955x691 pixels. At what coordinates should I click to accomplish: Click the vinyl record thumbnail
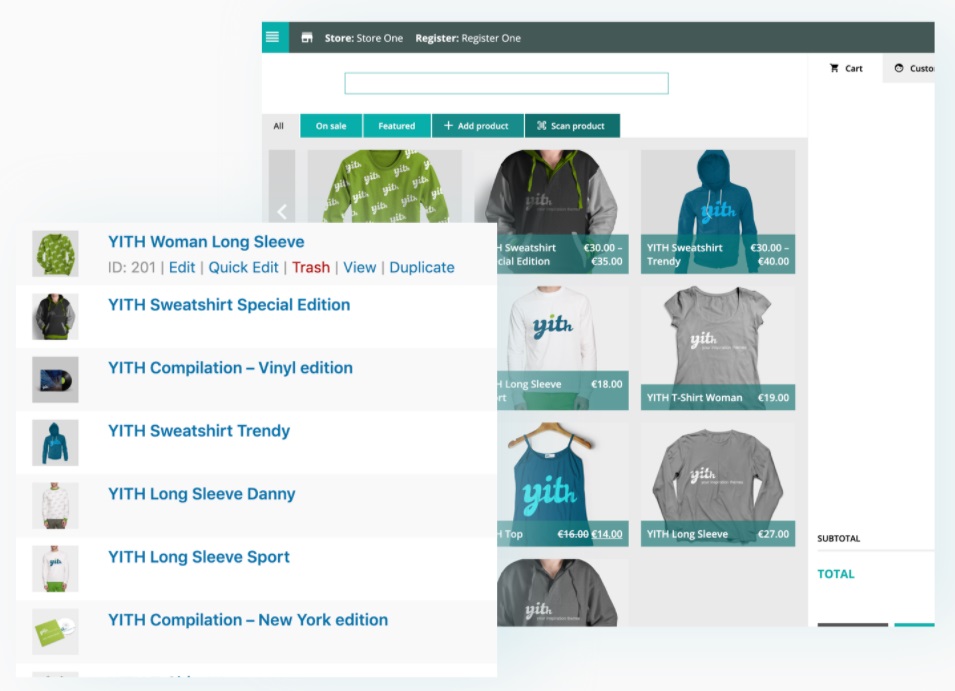tap(55, 380)
